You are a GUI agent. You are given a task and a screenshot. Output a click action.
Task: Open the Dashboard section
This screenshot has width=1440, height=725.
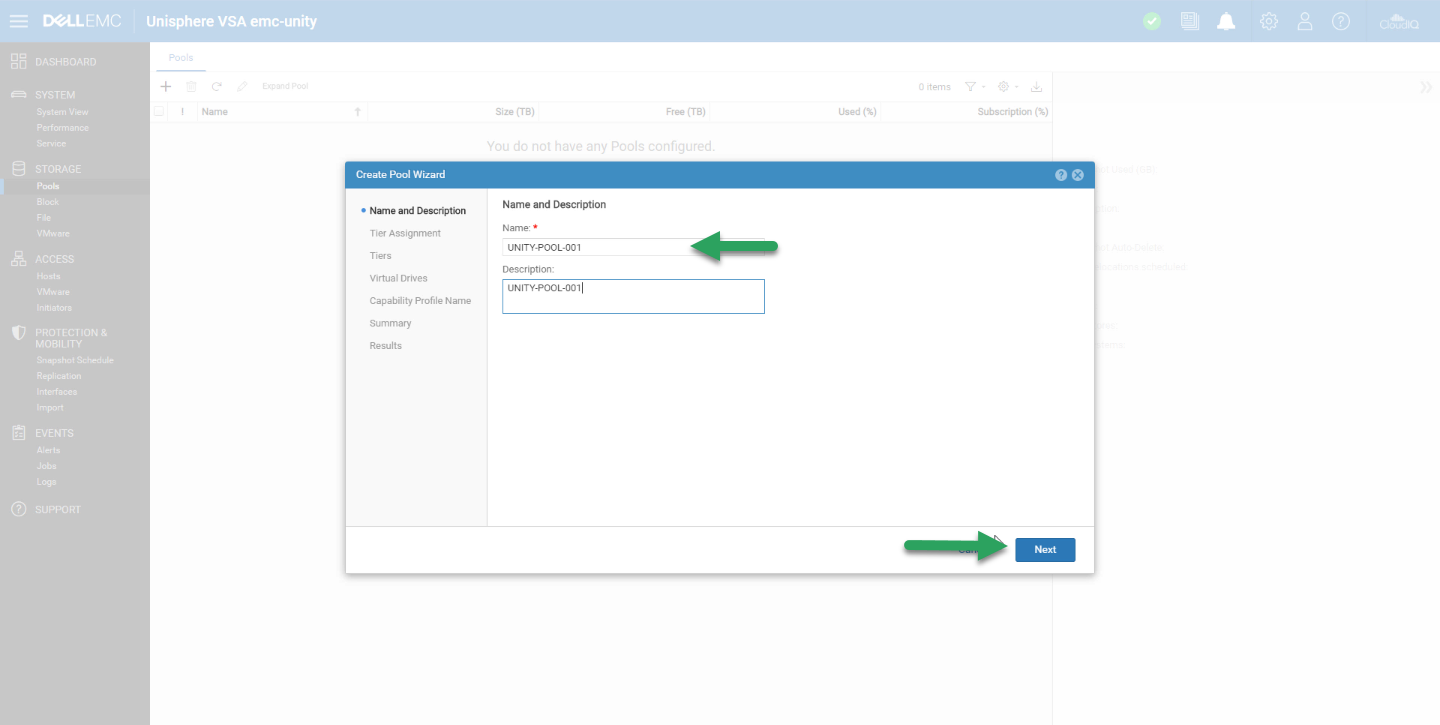click(x=66, y=62)
